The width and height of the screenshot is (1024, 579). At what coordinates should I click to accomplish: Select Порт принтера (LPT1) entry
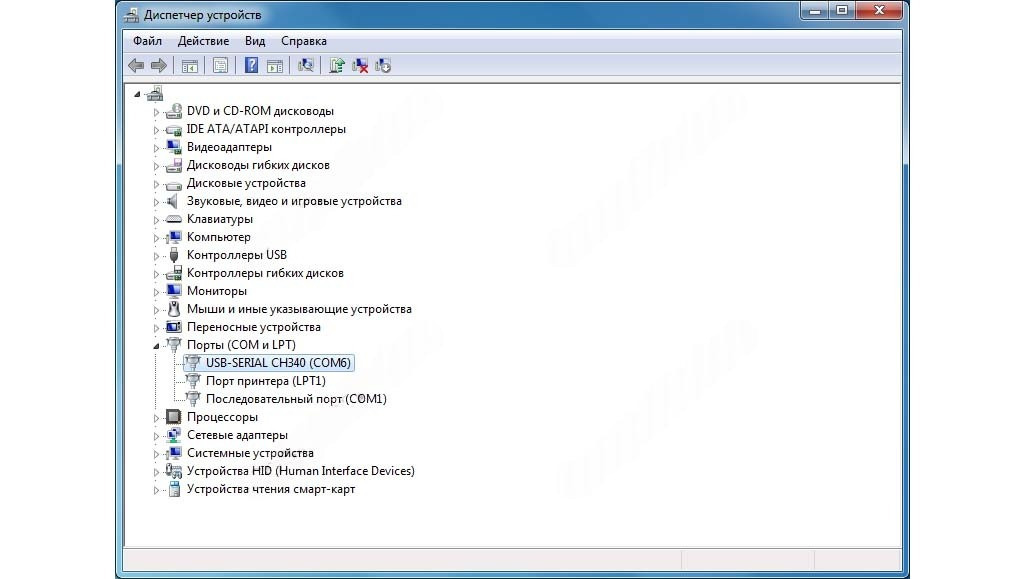265,381
